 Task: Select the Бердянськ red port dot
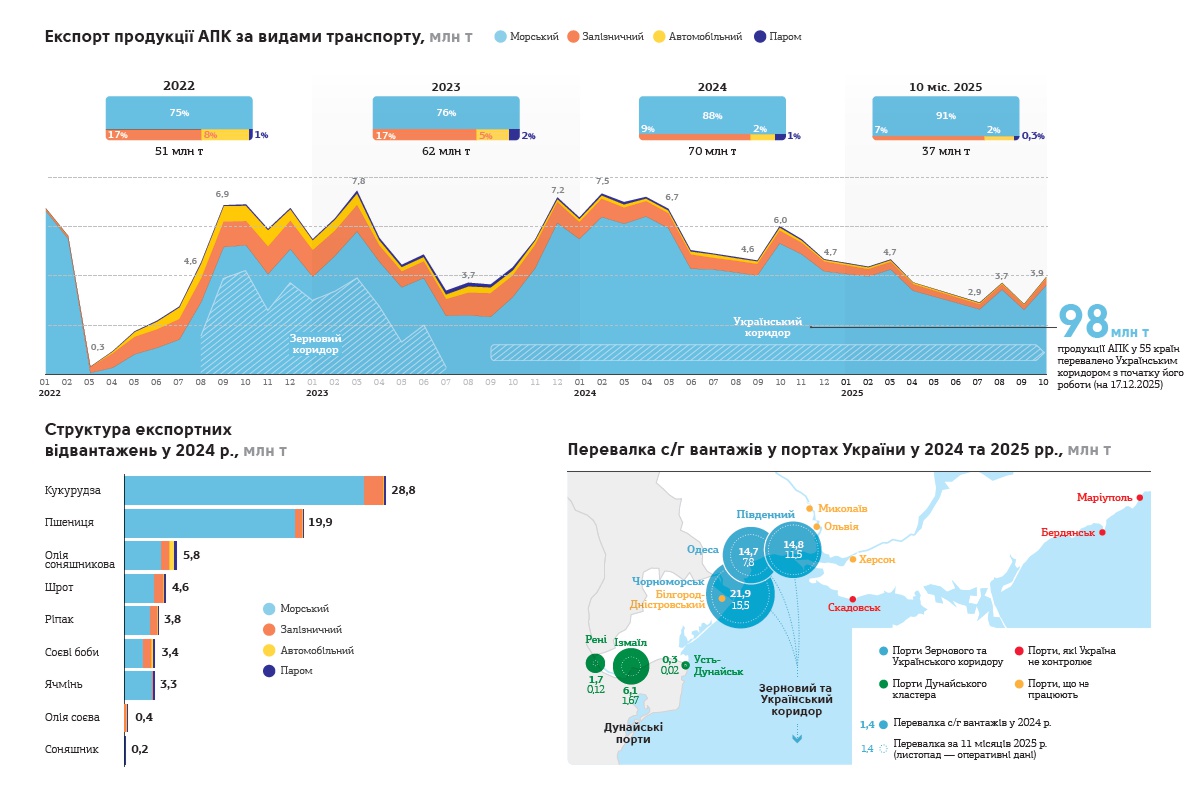pyautogui.click(x=1102, y=532)
